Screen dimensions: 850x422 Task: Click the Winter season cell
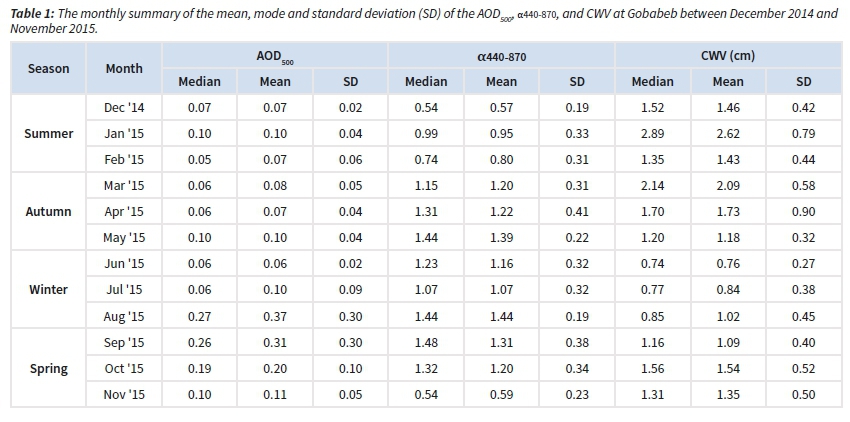click(x=48, y=290)
